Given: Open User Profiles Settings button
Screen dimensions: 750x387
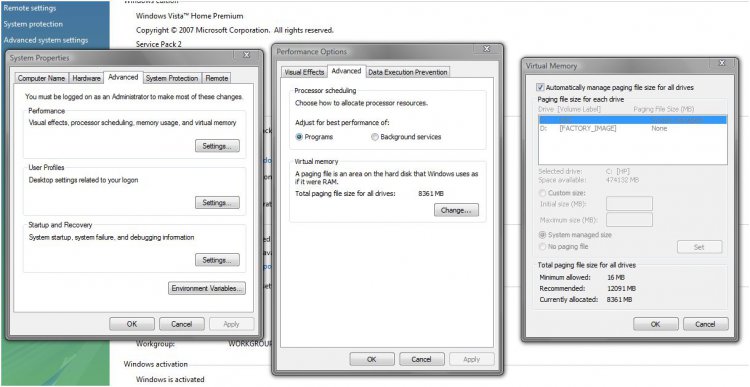Looking at the screenshot, I should coord(217,203).
